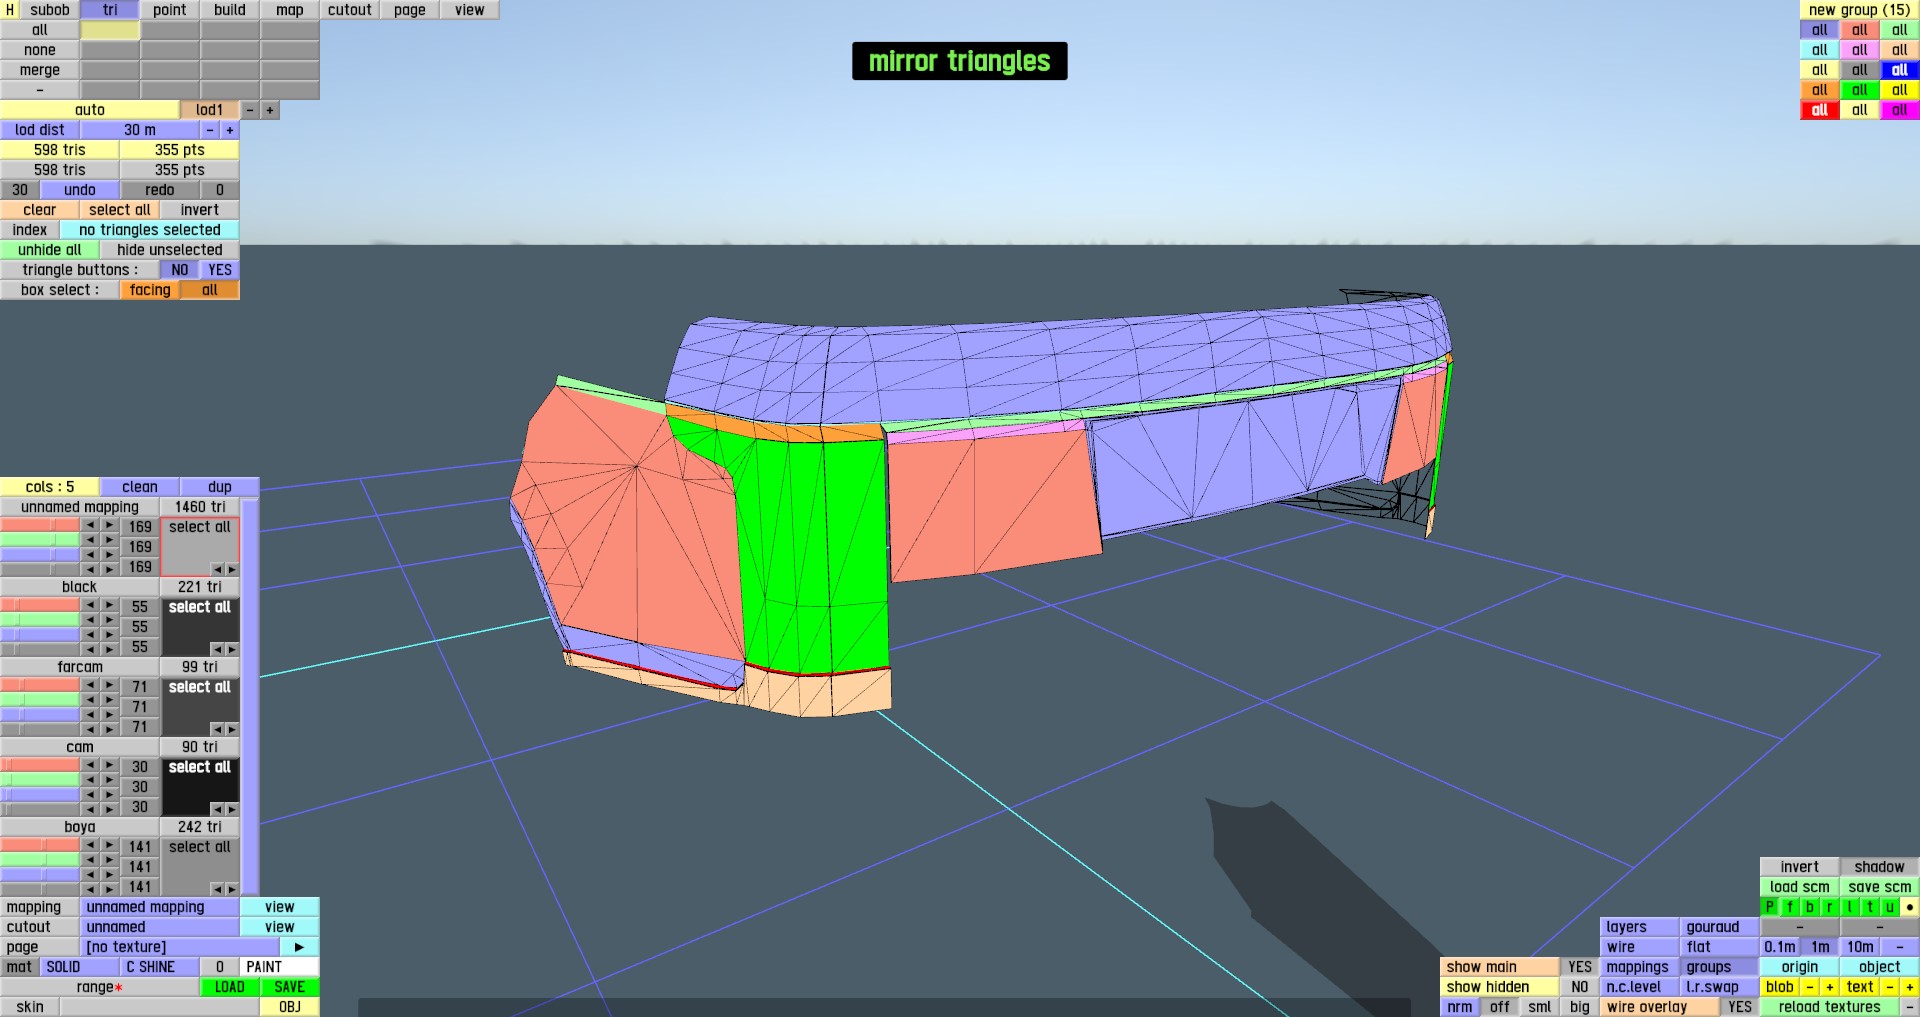1920x1017 pixels.
Task: Switch to top view with t
Action: pos(1870,907)
